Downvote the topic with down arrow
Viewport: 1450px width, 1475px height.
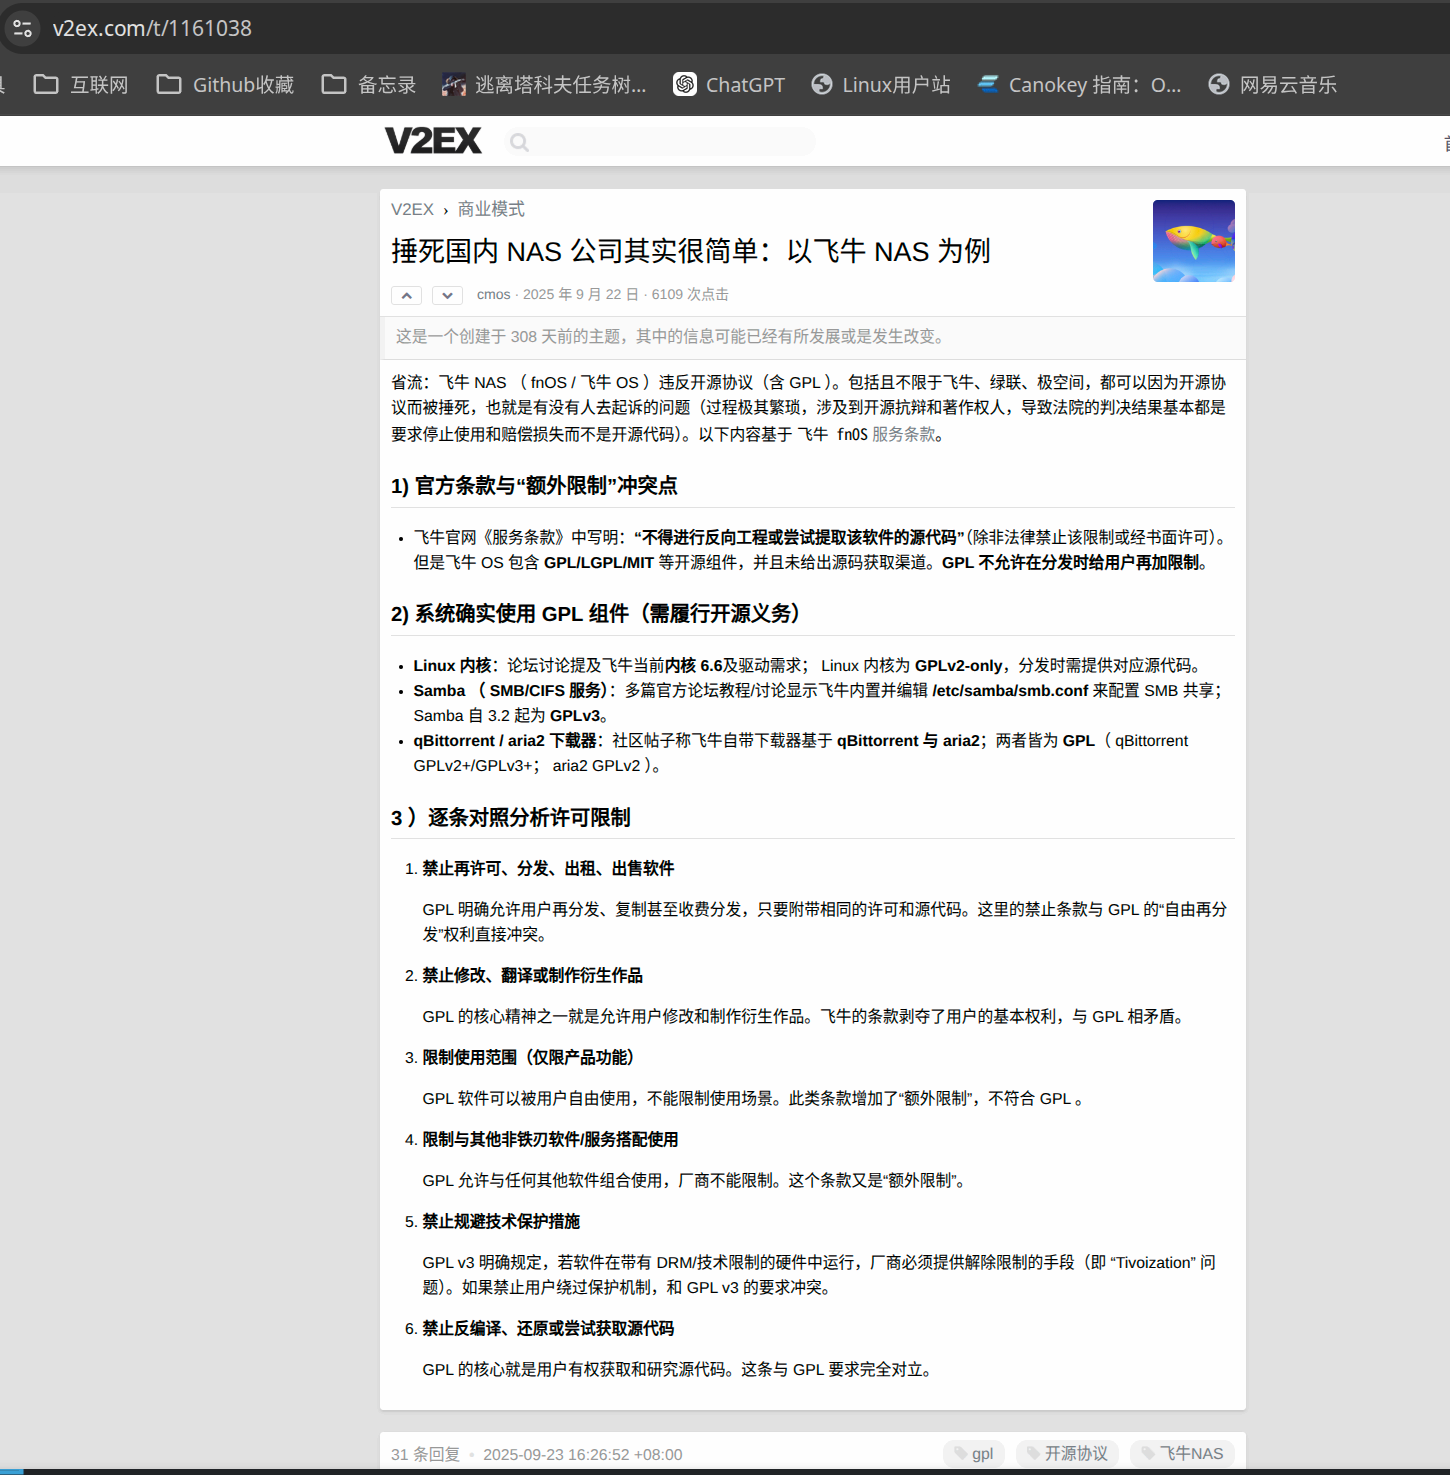point(447,295)
